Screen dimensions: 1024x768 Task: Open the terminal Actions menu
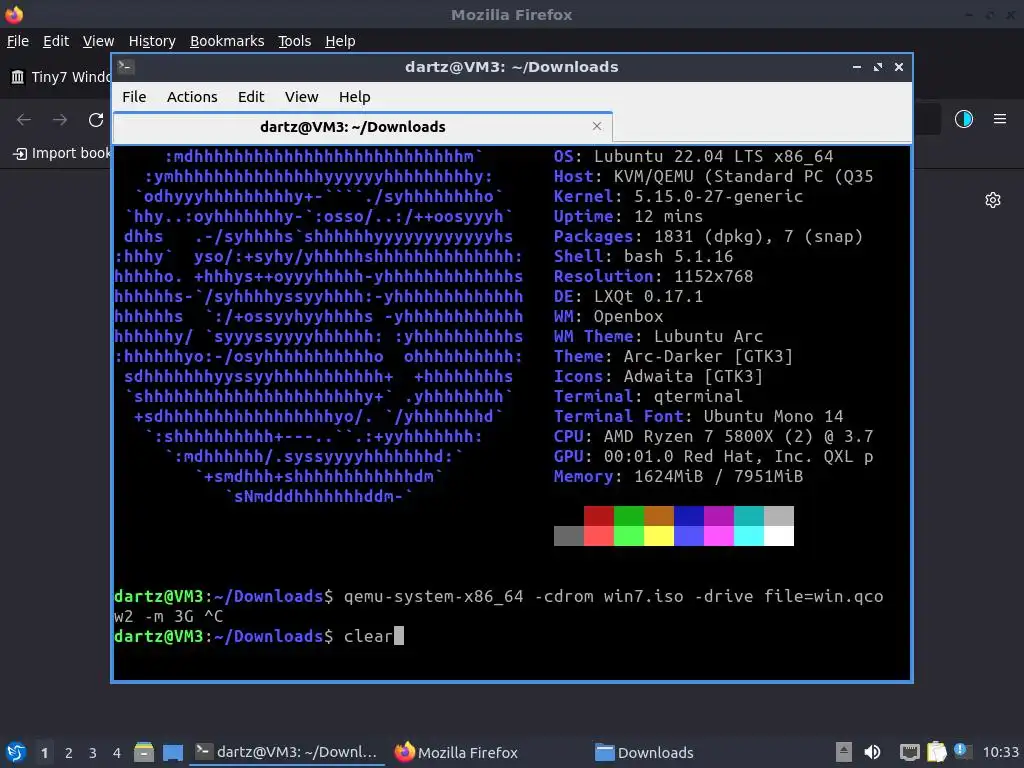click(192, 97)
